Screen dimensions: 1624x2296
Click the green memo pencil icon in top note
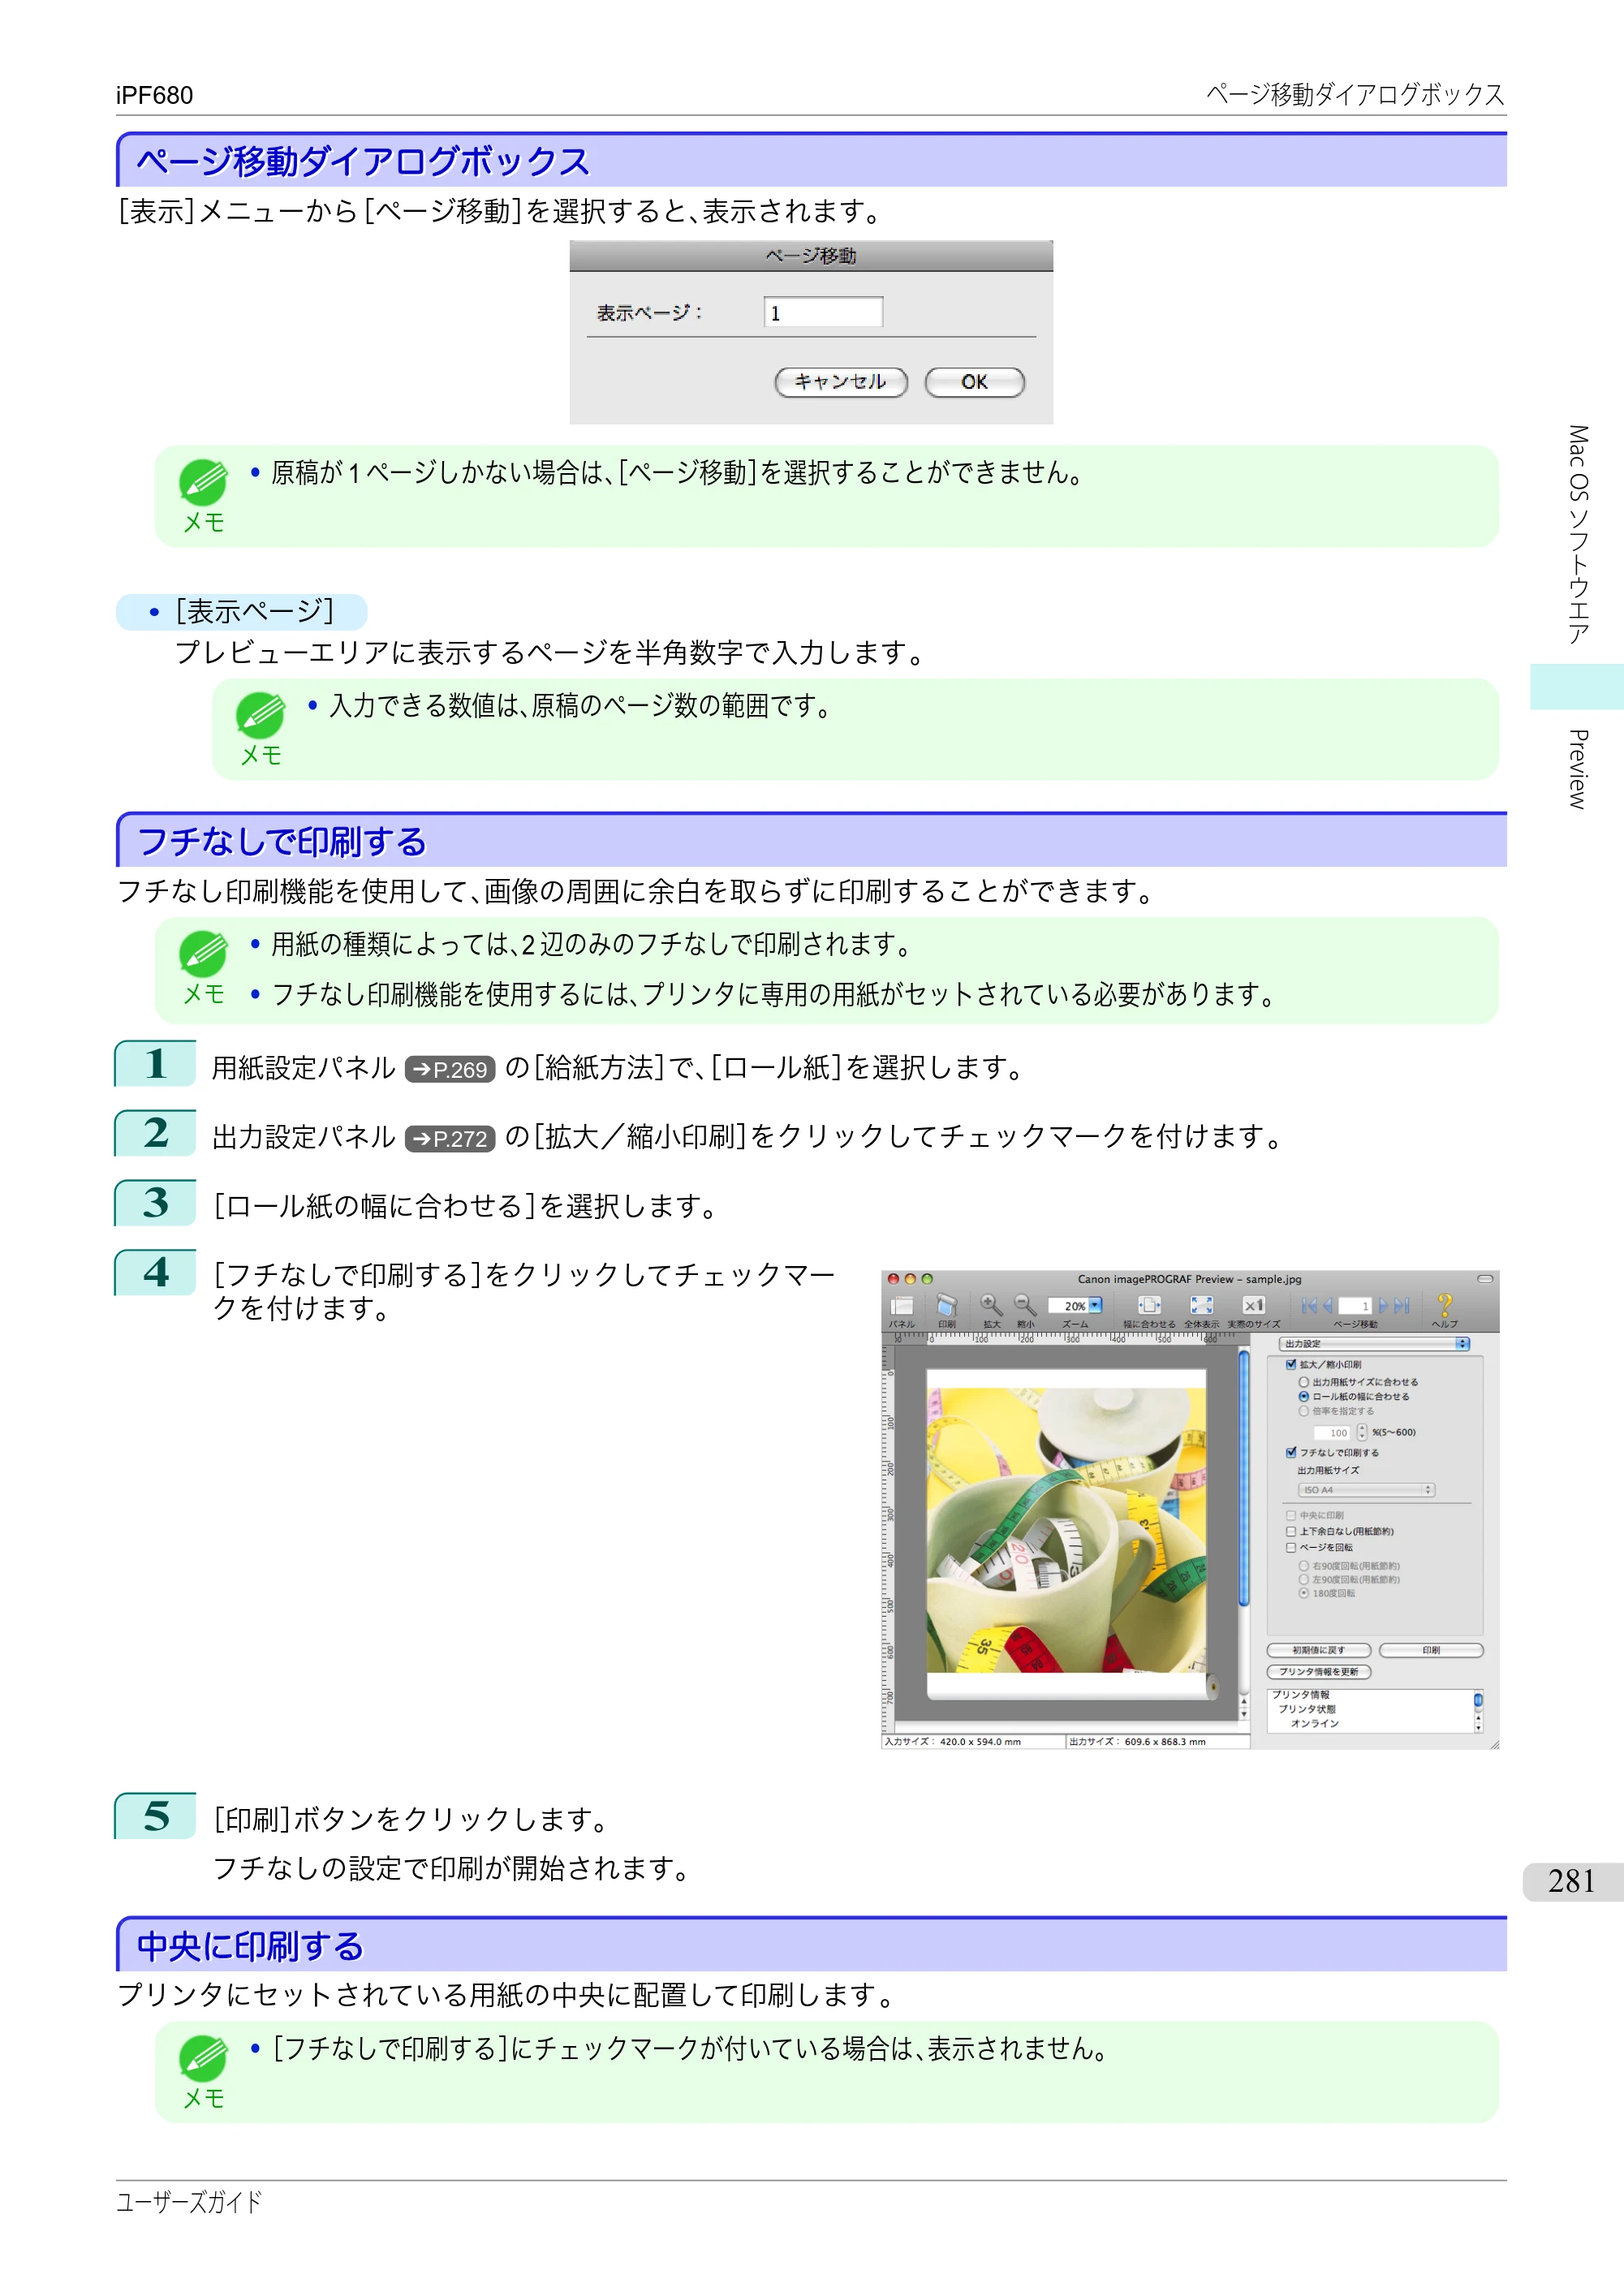point(203,482)
